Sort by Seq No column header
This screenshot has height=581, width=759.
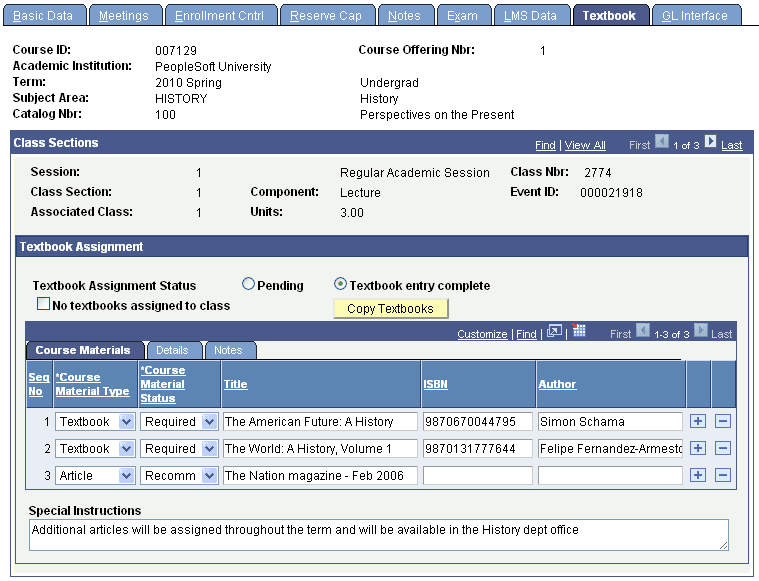[x=39, y=384]
